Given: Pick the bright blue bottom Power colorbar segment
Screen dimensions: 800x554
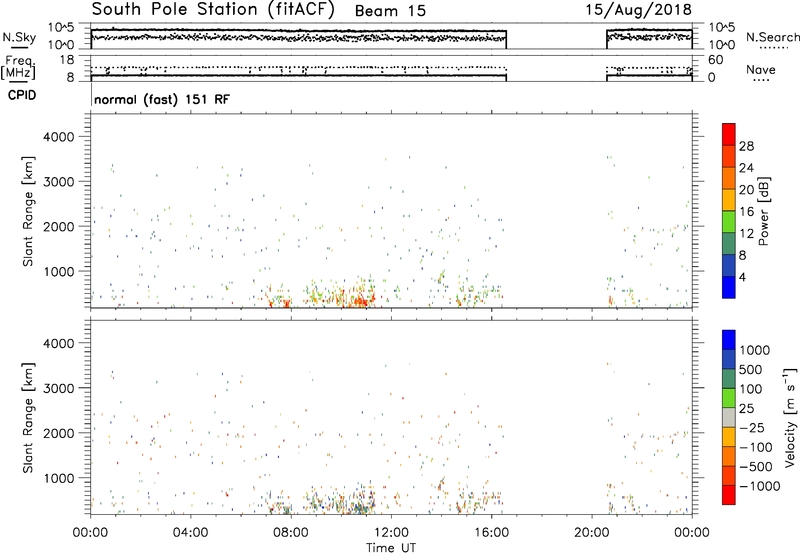Looking at the screenshot, I should coord(729,287).
